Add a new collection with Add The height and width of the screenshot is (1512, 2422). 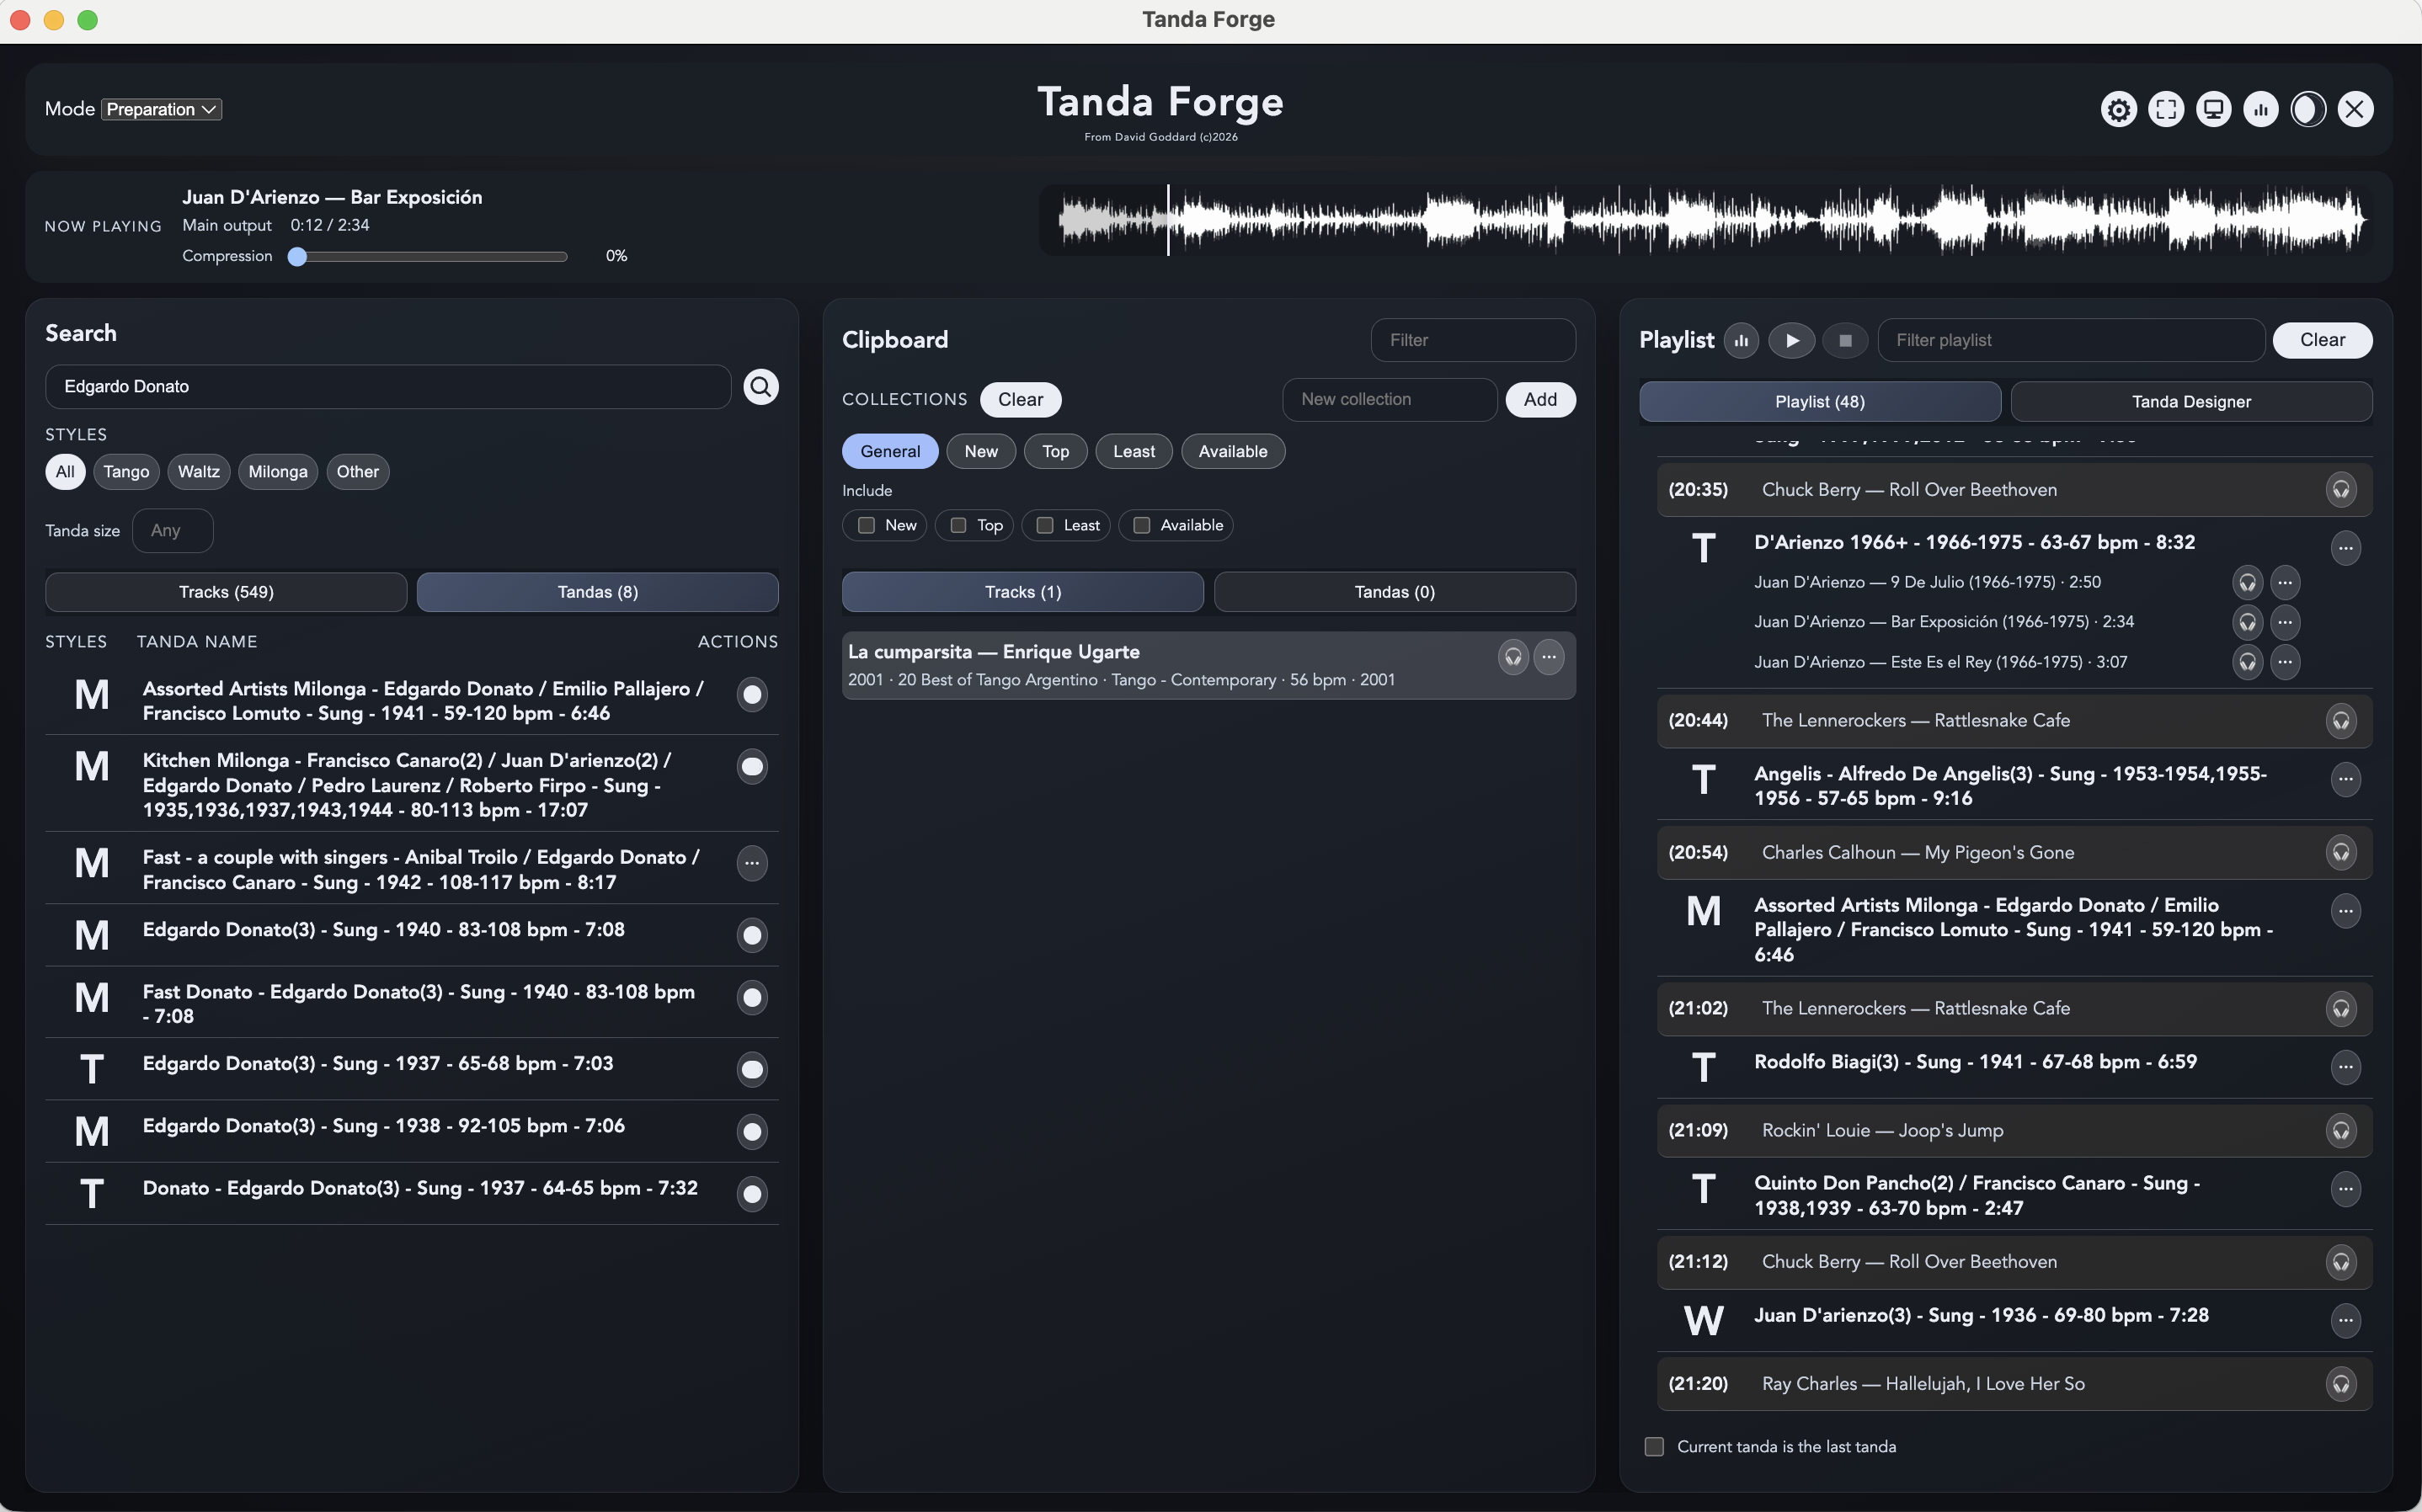[x=1540, y=400]
